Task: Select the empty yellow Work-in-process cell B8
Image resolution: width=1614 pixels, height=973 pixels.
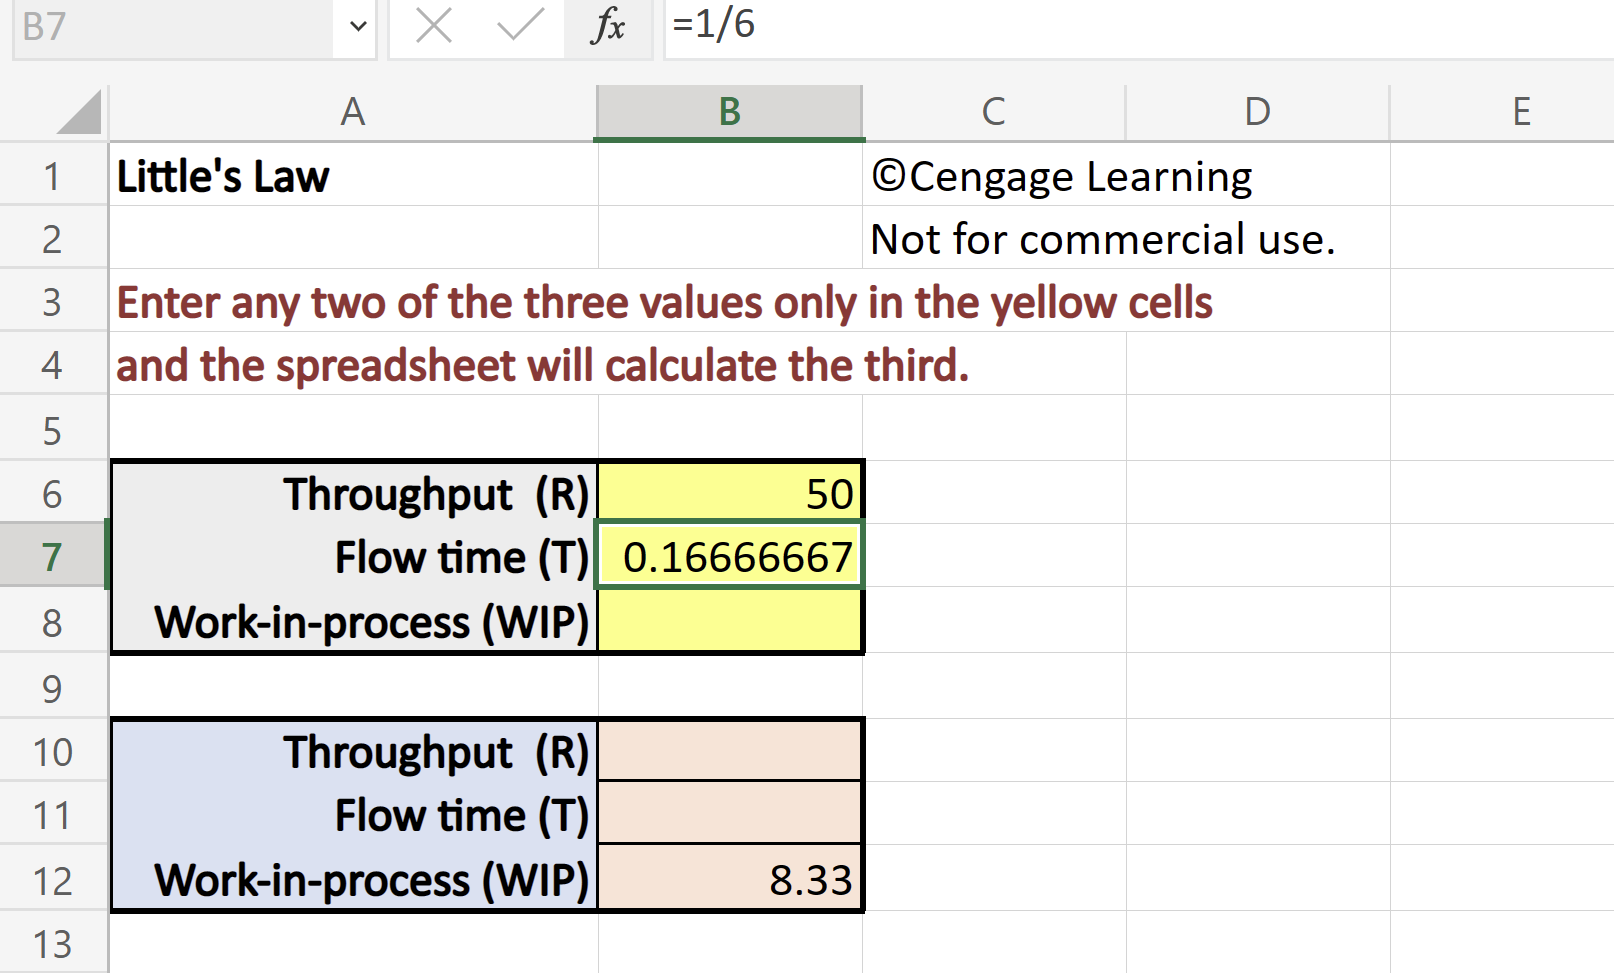Action: tap(728, 621)
